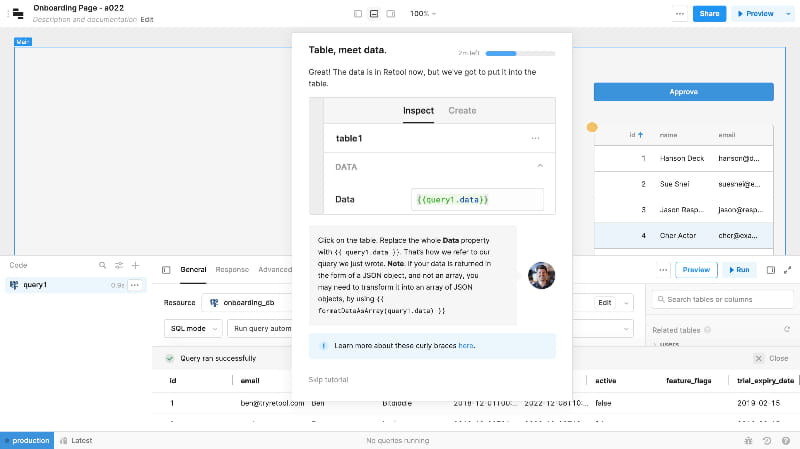Click the active results column header
The width and height of the screenshot is (800, 449).
[606, 381]
